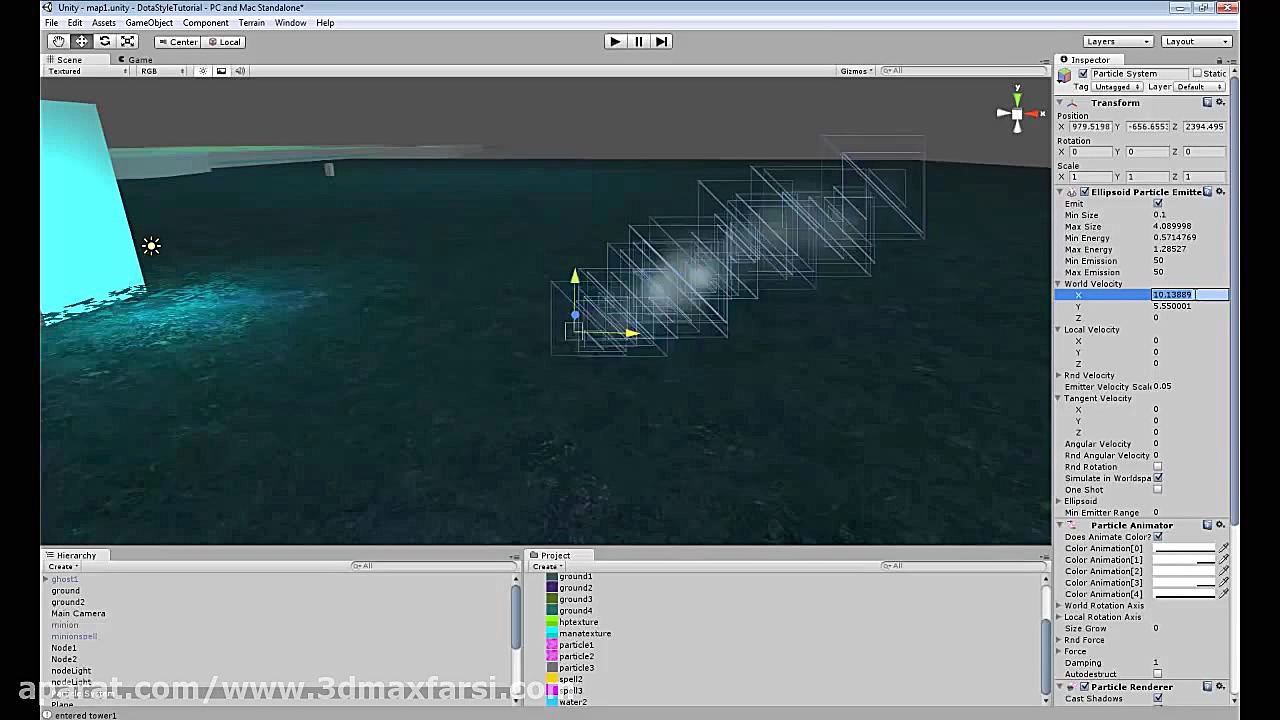Open Color Animation[4] color swatch
The width and height of the screenshot is (1280, 720).
pos(1185,594)
